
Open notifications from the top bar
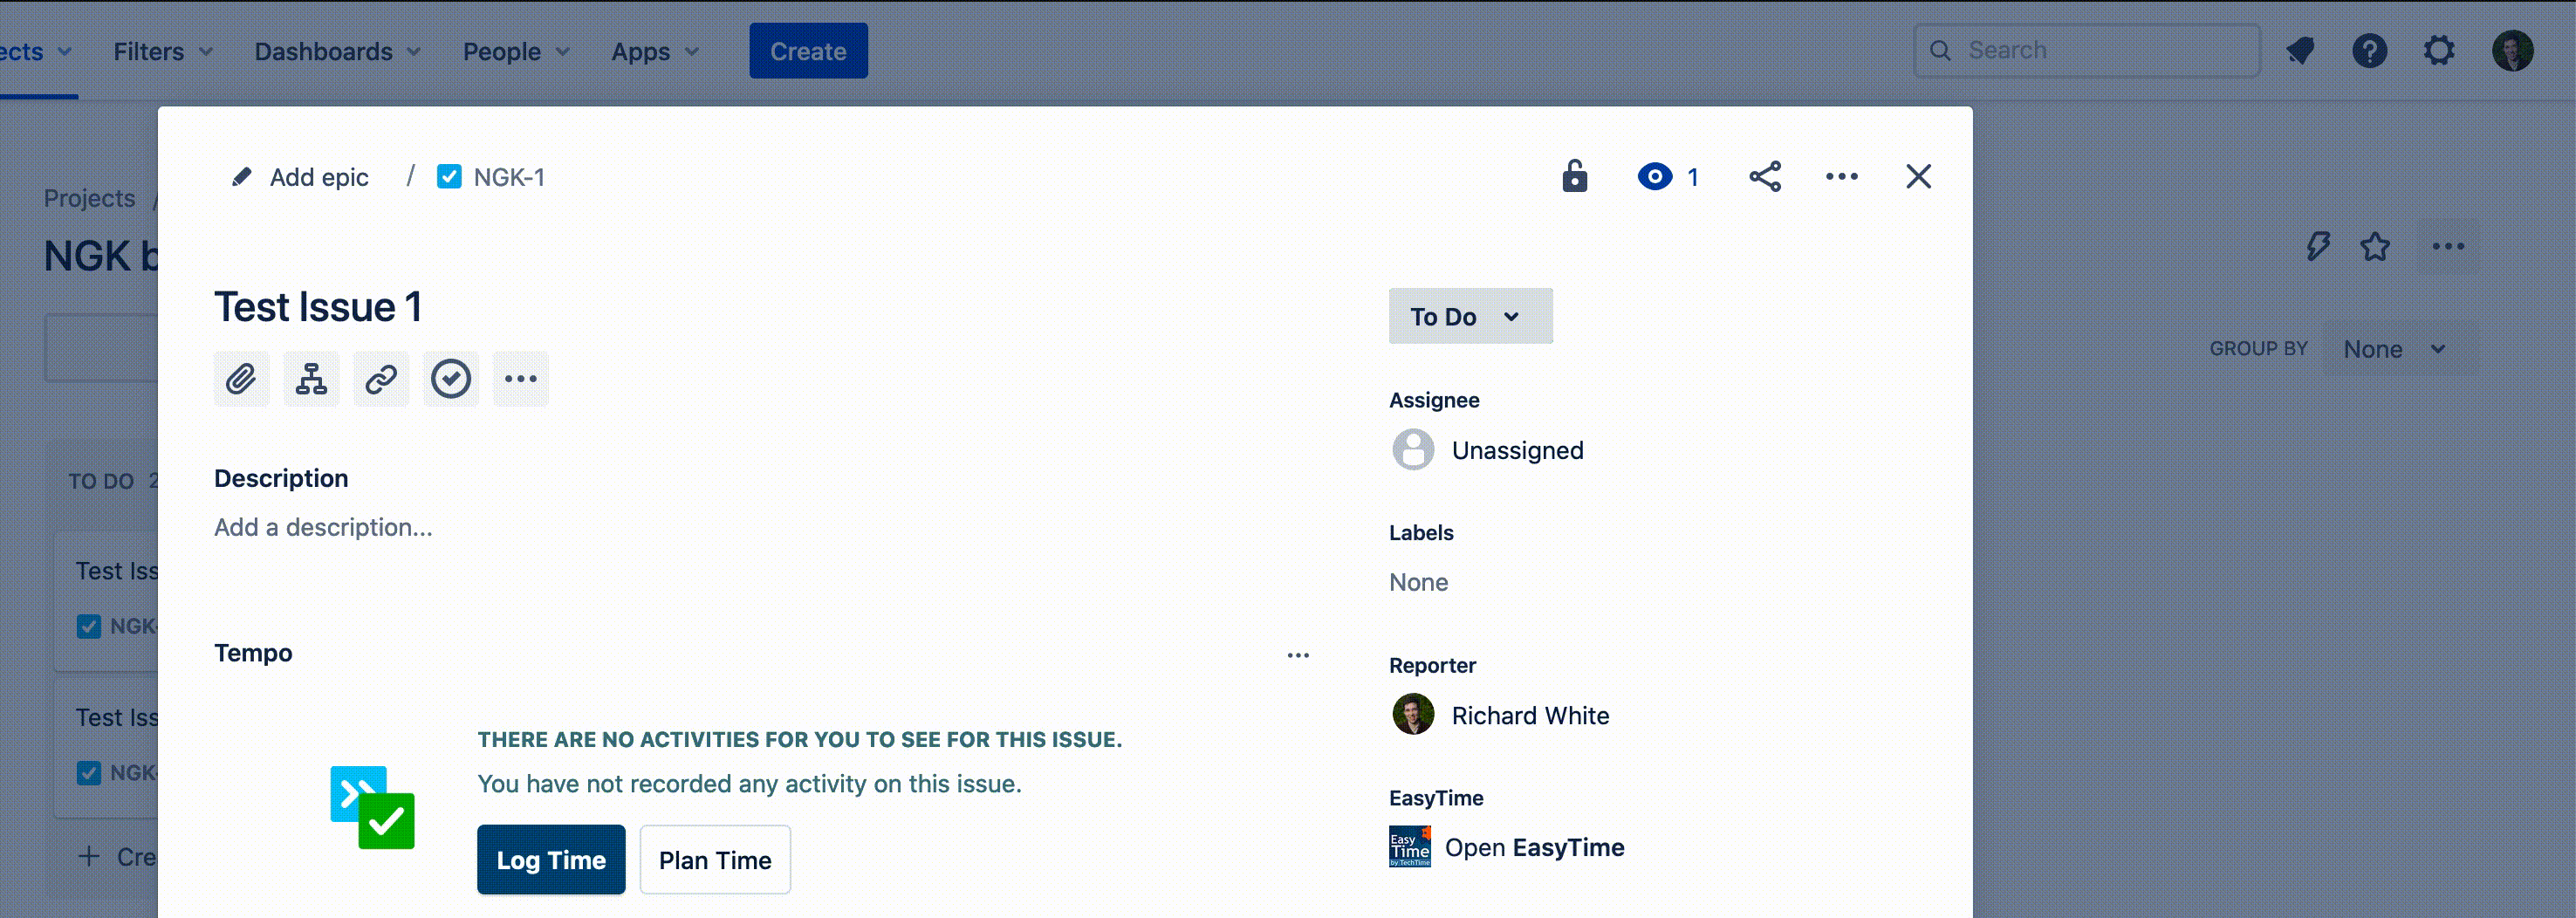[2300, 51]
